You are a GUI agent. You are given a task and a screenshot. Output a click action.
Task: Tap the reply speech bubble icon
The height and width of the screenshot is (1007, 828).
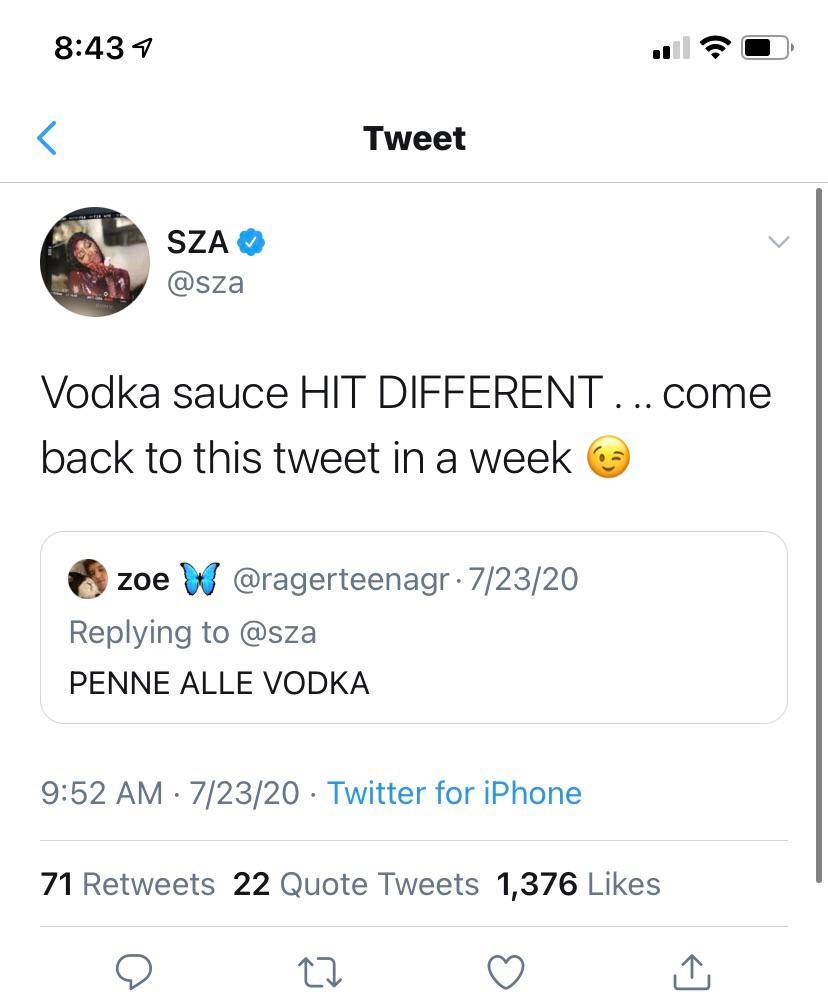click(134, 970)
